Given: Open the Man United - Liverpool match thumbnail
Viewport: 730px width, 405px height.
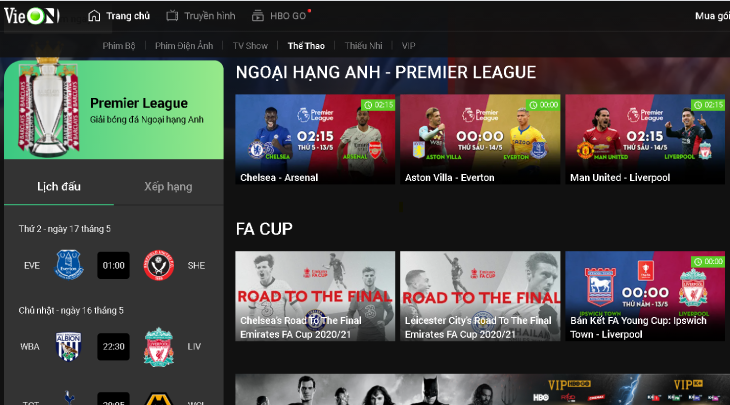Looking at the screenshot, I should coord(645,139).
